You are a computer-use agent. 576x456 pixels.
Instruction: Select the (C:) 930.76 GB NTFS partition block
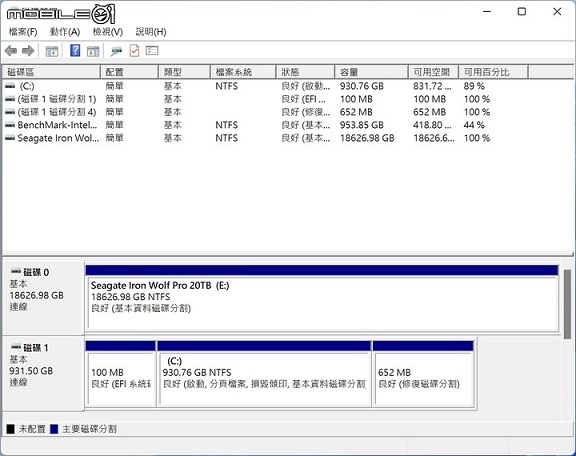tap(264, 374)
